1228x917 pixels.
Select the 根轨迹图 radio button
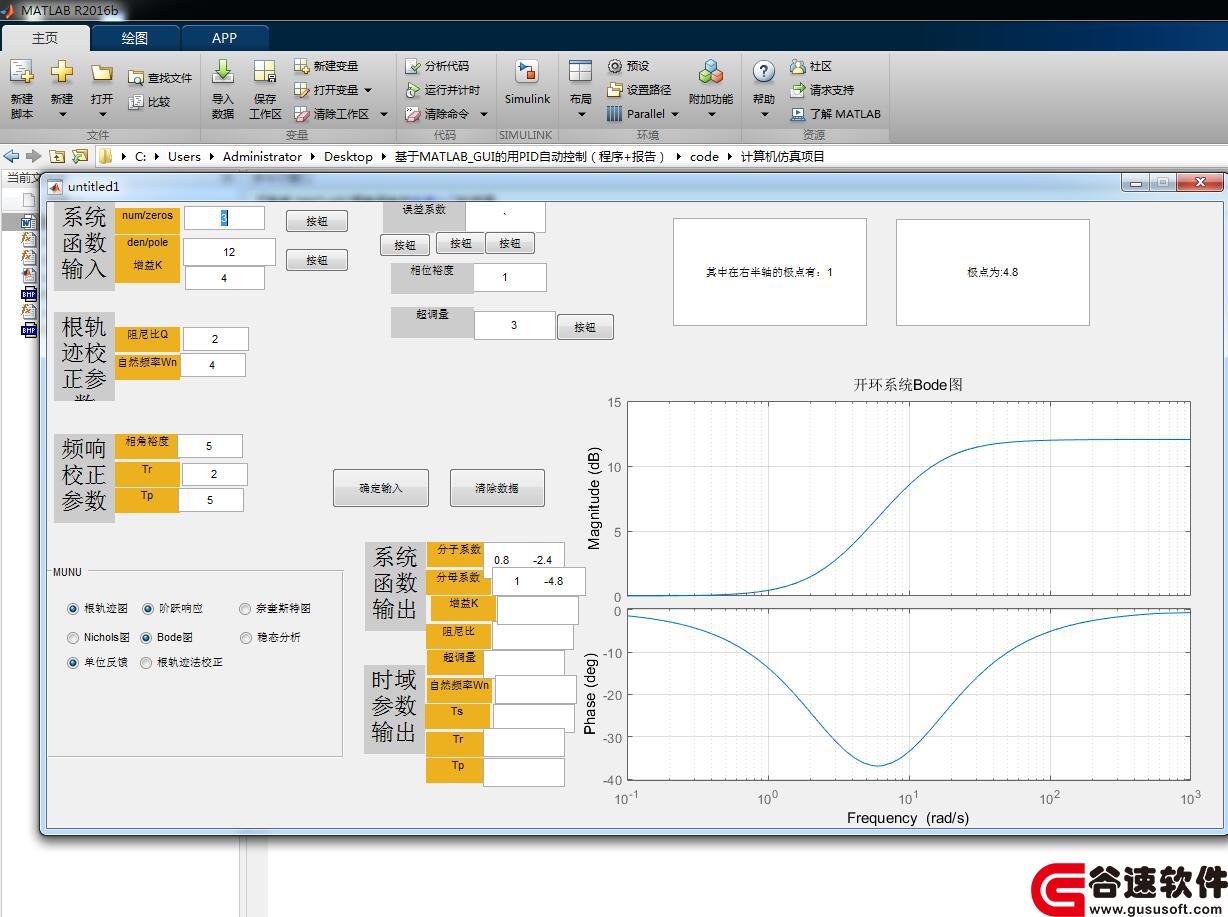tap(72, 608)
